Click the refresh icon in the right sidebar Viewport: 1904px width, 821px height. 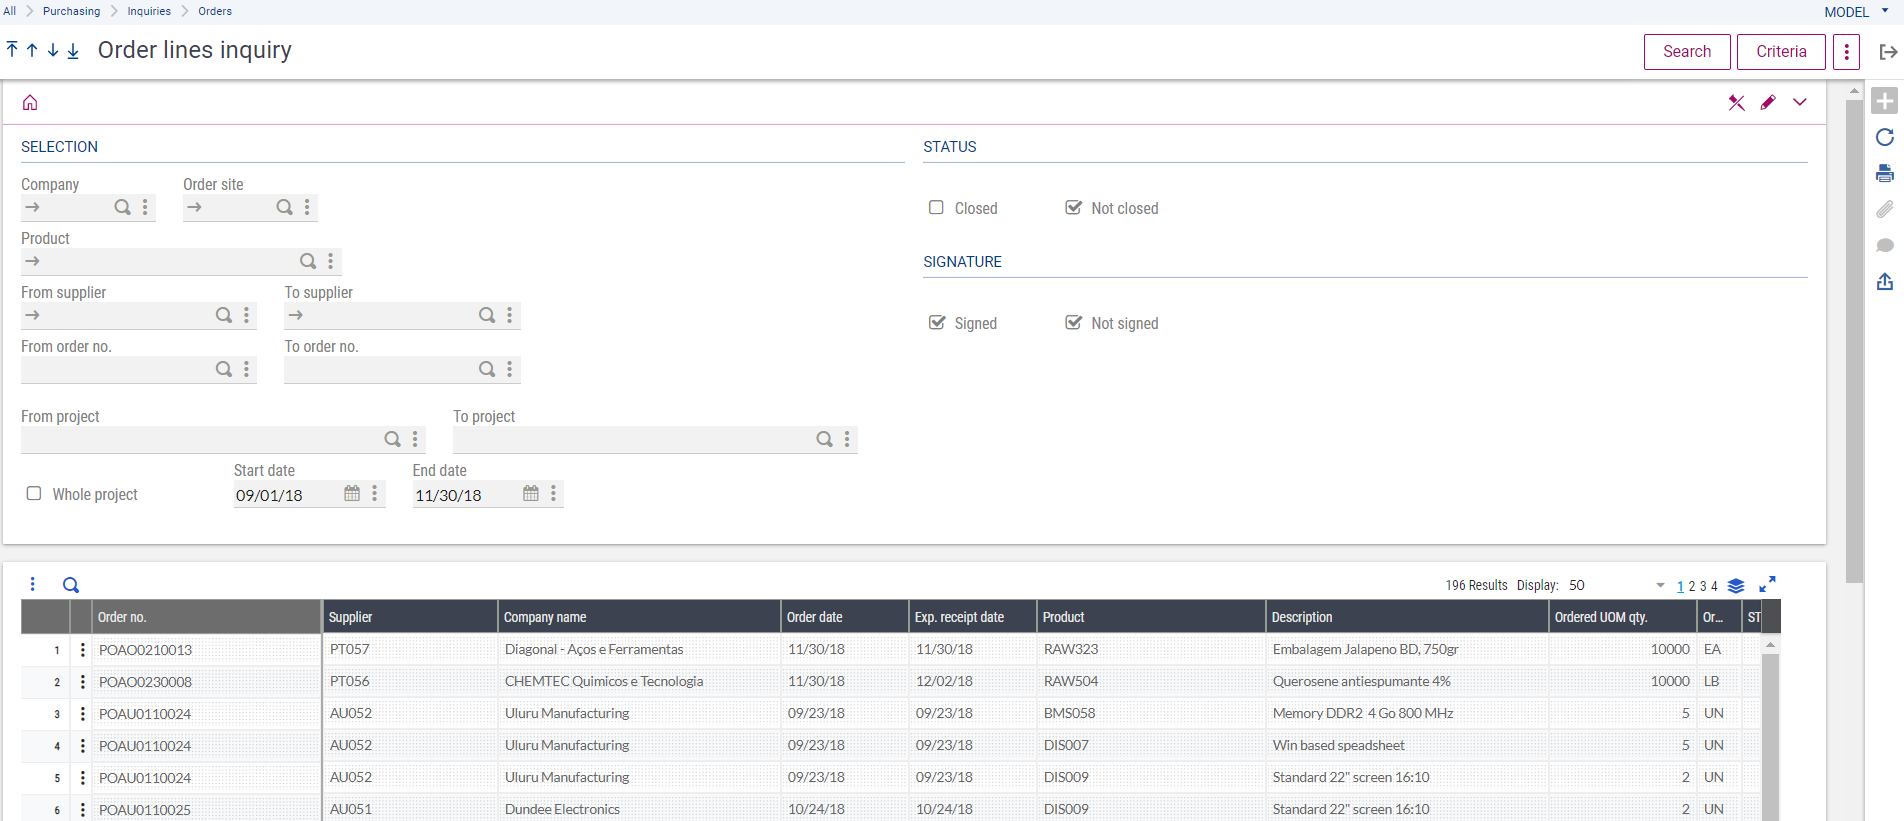click(x=1885, y=138)
